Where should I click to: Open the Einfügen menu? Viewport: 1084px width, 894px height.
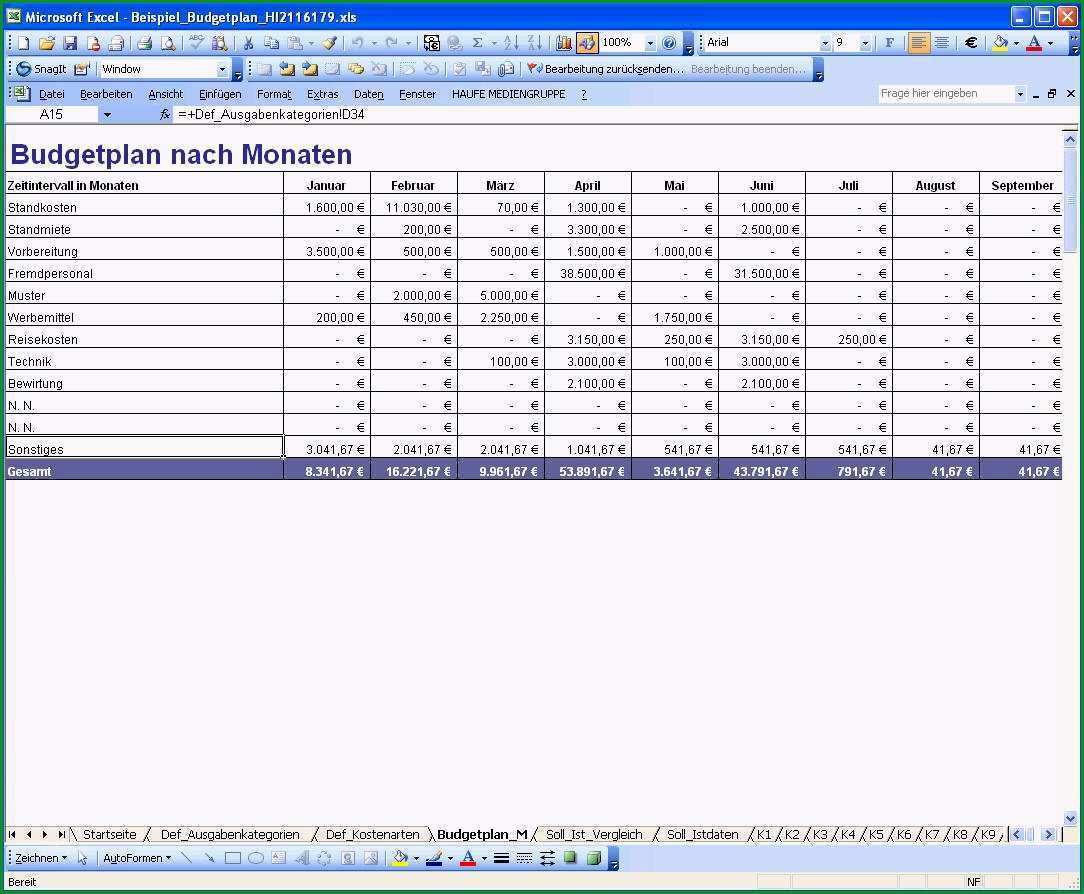[221, 94]
